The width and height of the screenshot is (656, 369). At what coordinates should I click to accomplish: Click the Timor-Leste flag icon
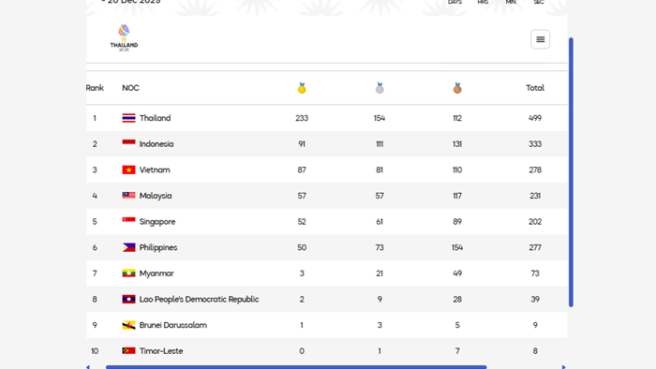pos(129,351)
